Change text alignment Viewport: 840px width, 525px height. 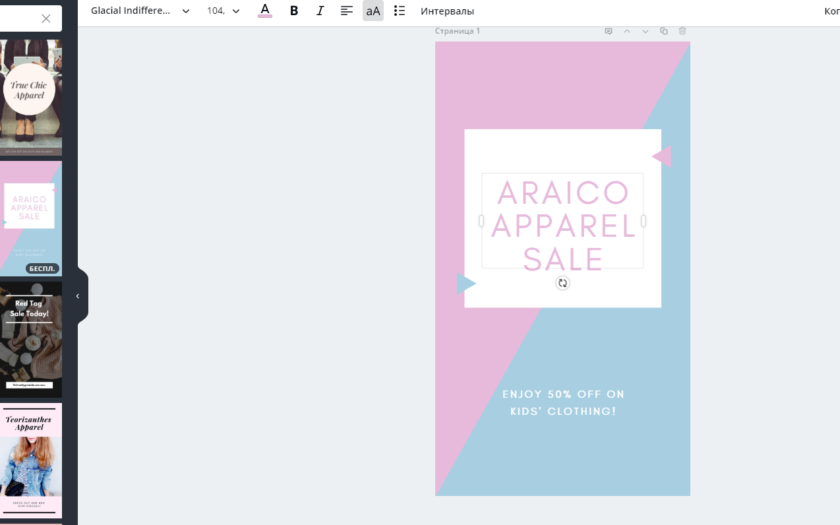coord(347,11)
